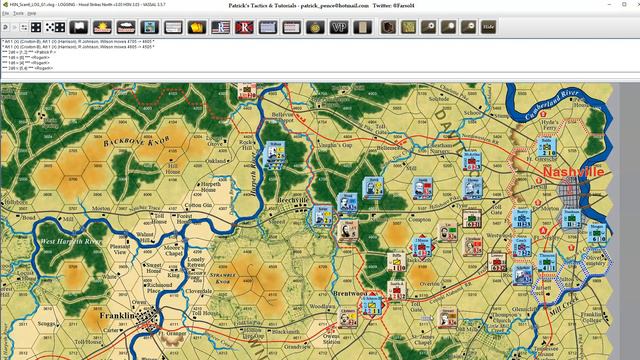This screenshot has width=640, height=360.
Task: Select the highlighted counter at Brentwood
Action: click(x=372, y=306)
